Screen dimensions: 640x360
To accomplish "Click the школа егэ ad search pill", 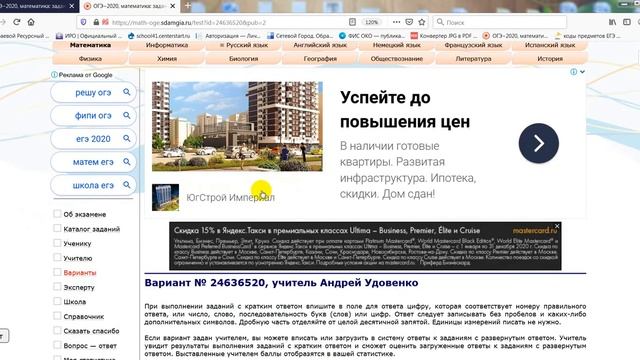I will pos(93,185).
